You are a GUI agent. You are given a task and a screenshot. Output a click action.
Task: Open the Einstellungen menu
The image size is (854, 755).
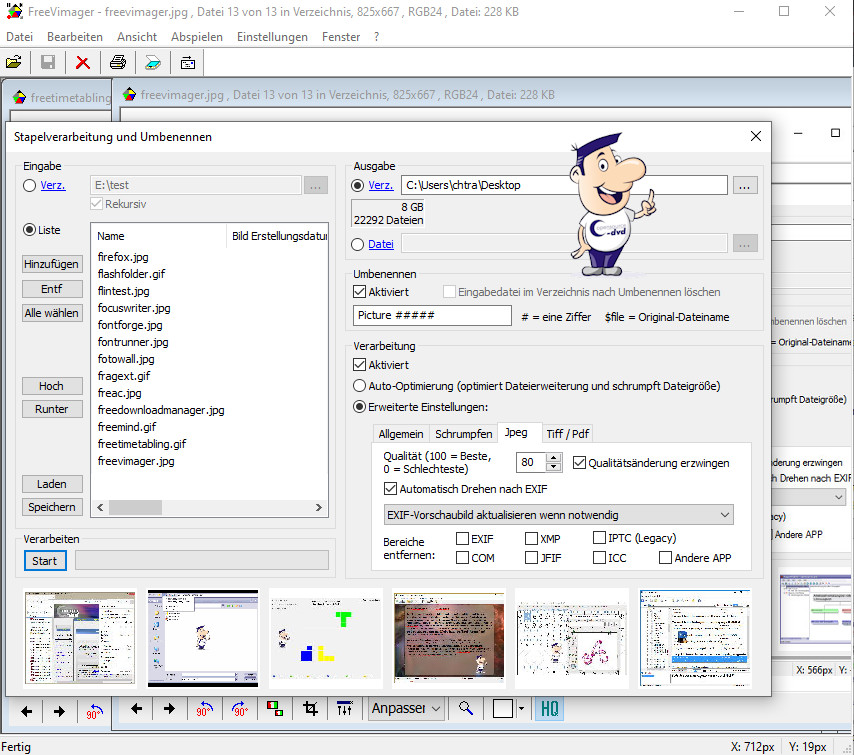pos(272,37)
